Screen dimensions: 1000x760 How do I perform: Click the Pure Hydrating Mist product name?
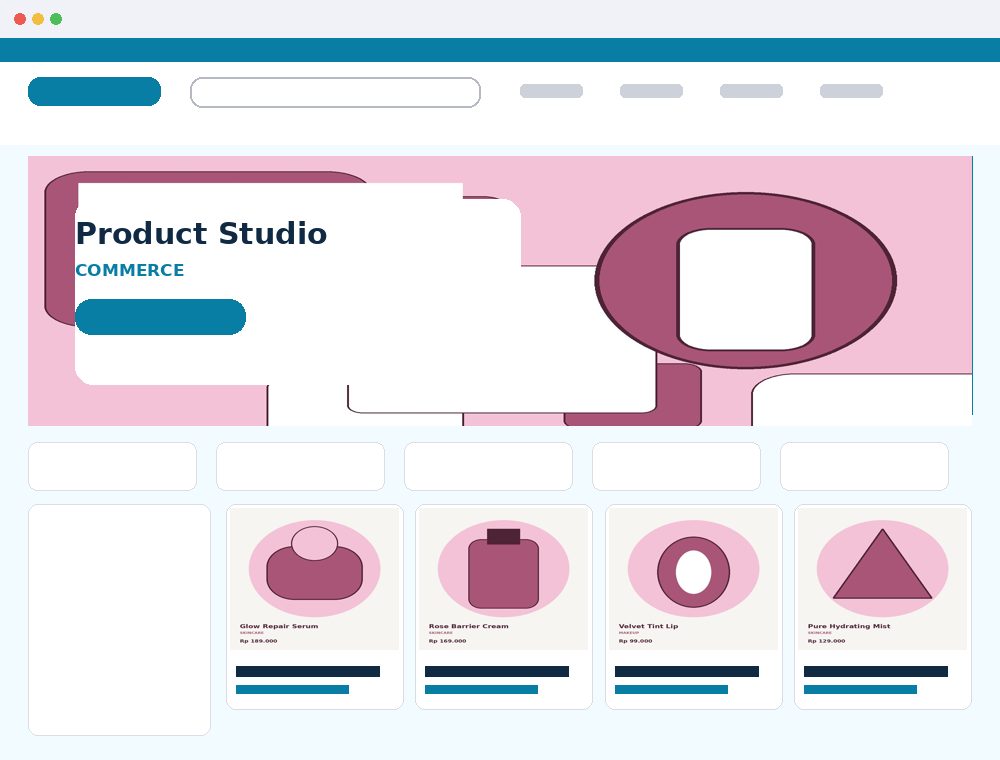(x=849, y=626)
